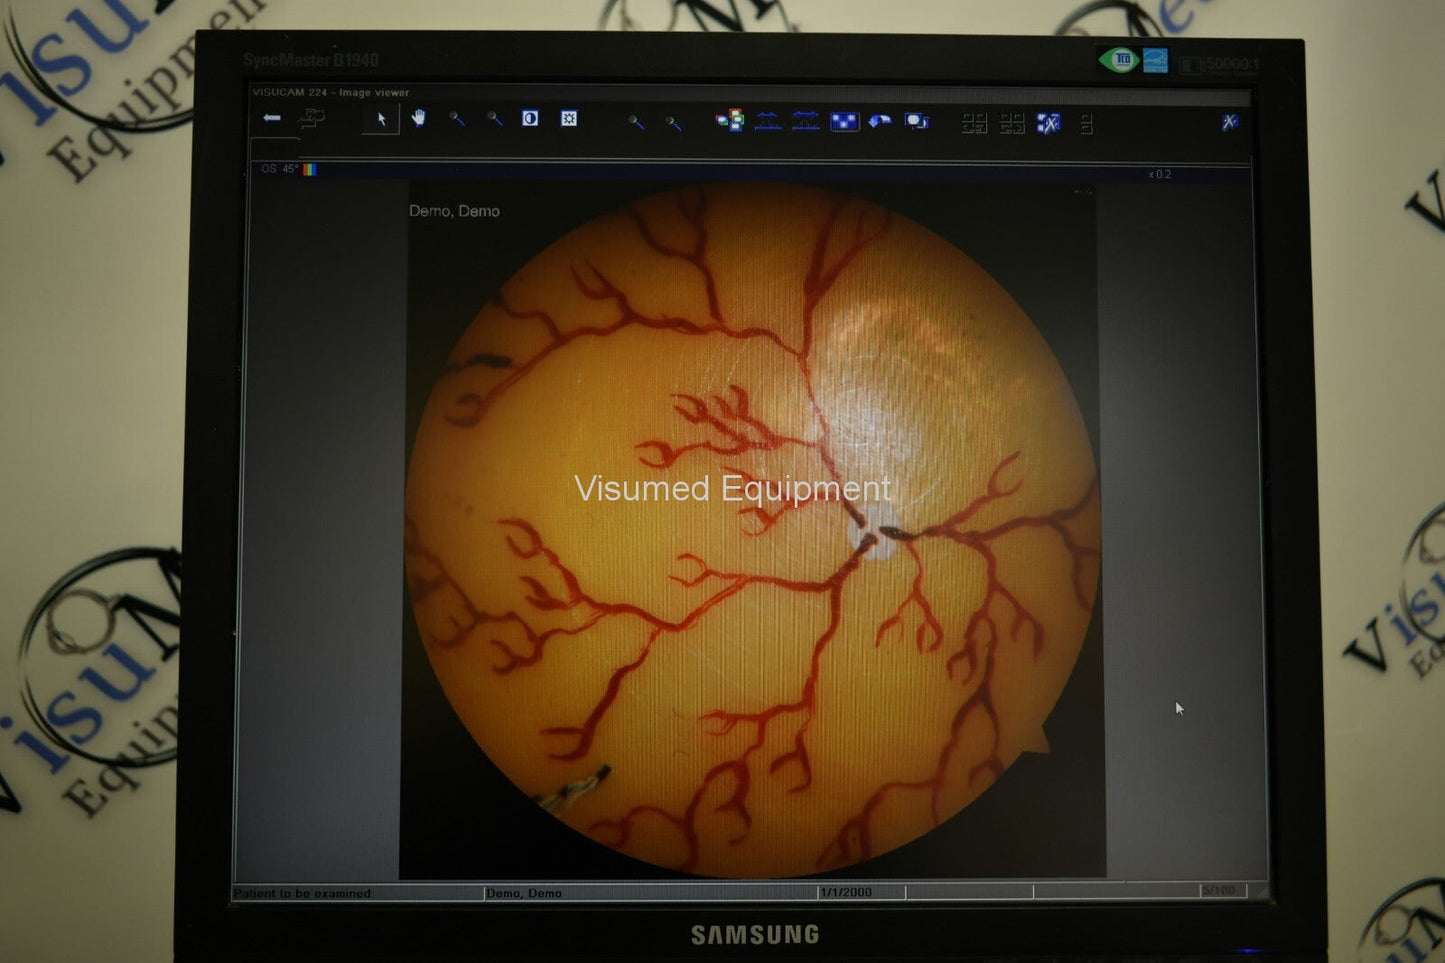The height and width of the screenshot is (963, 1445).
Task: Click the first magnifier zoom tool
Action: pyautogui.click(x=456, y=119)
